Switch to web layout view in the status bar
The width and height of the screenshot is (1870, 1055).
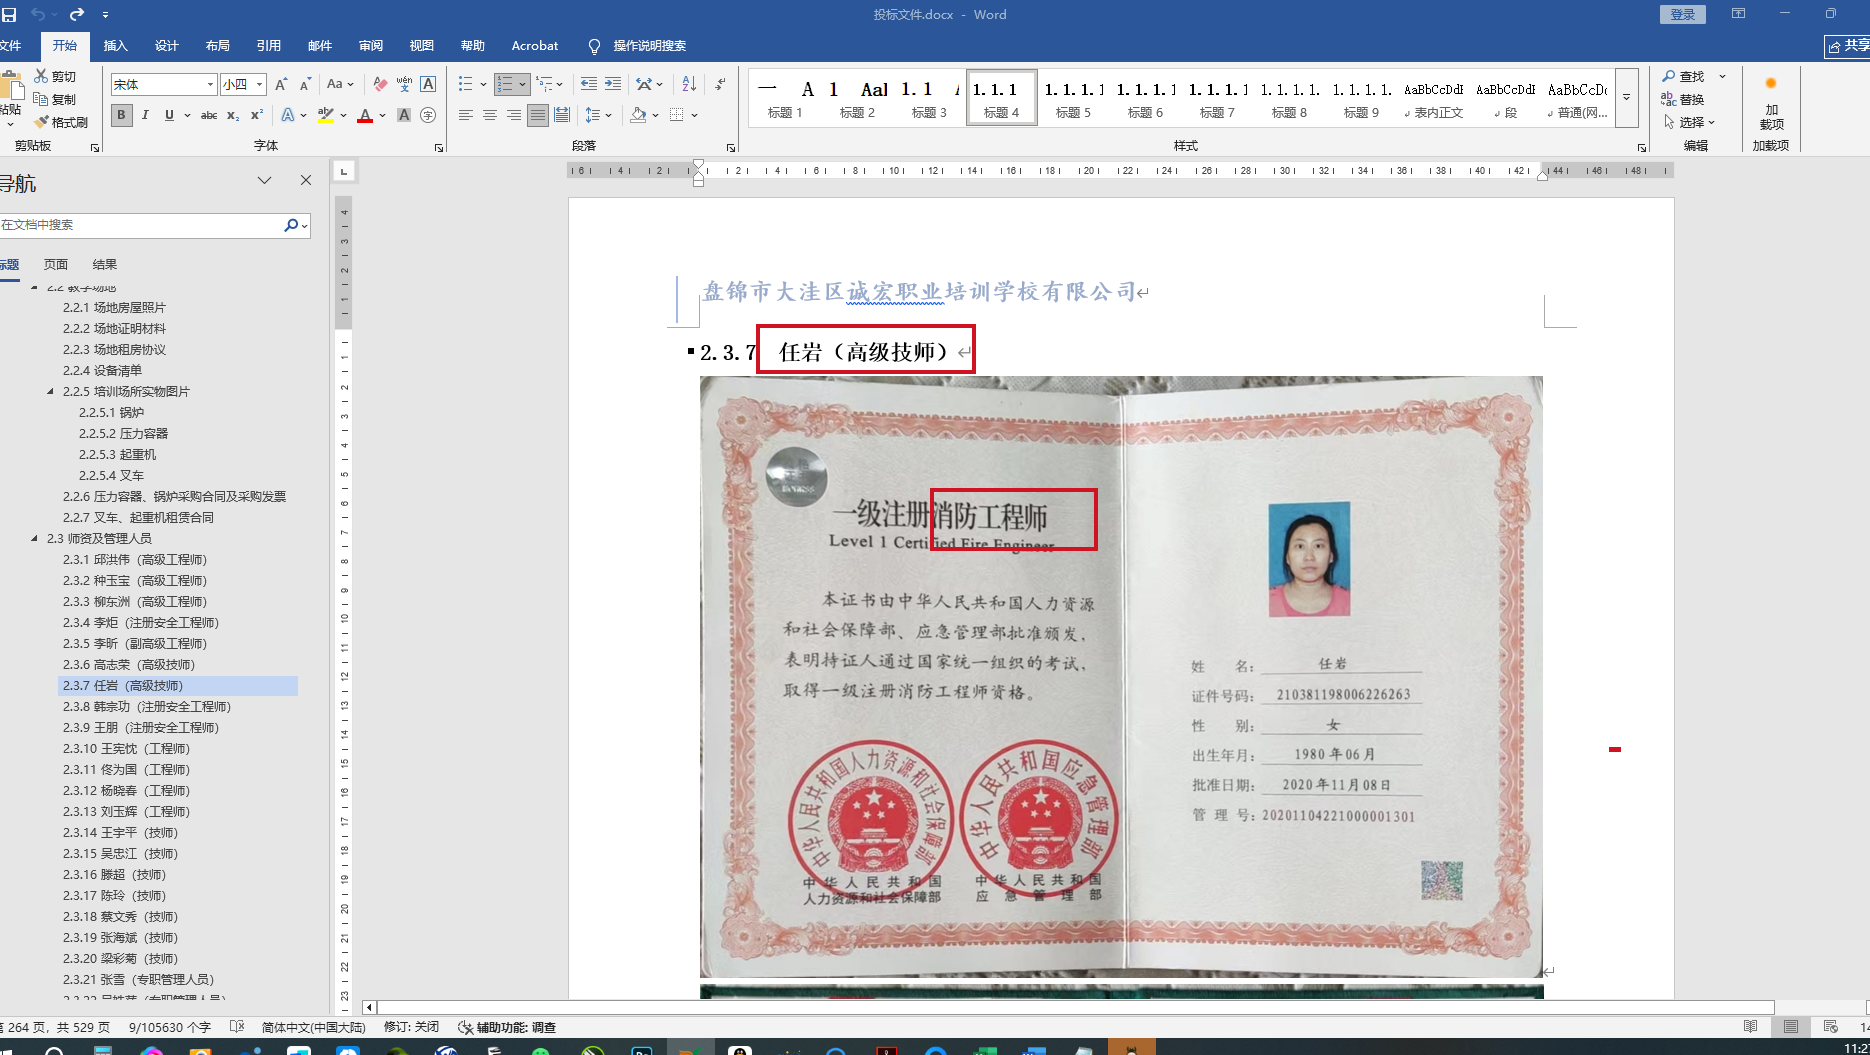pos(1831,1027)
